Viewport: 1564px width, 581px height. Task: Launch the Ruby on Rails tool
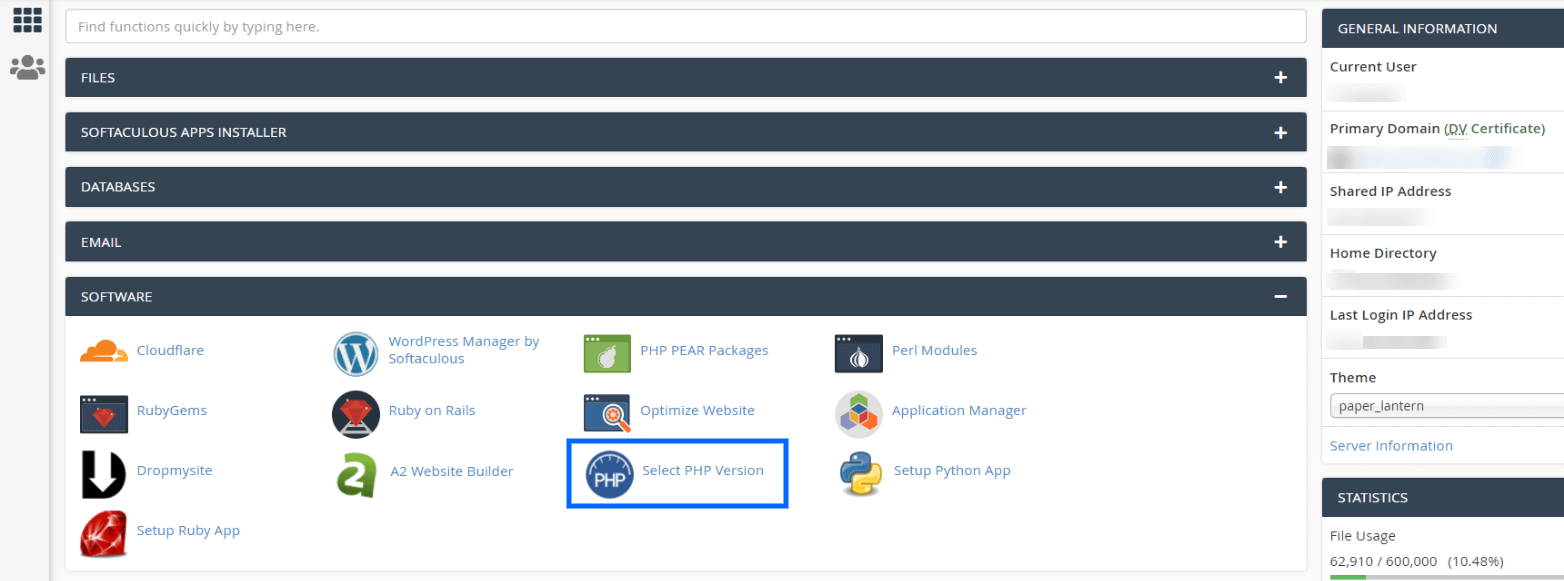432,410
